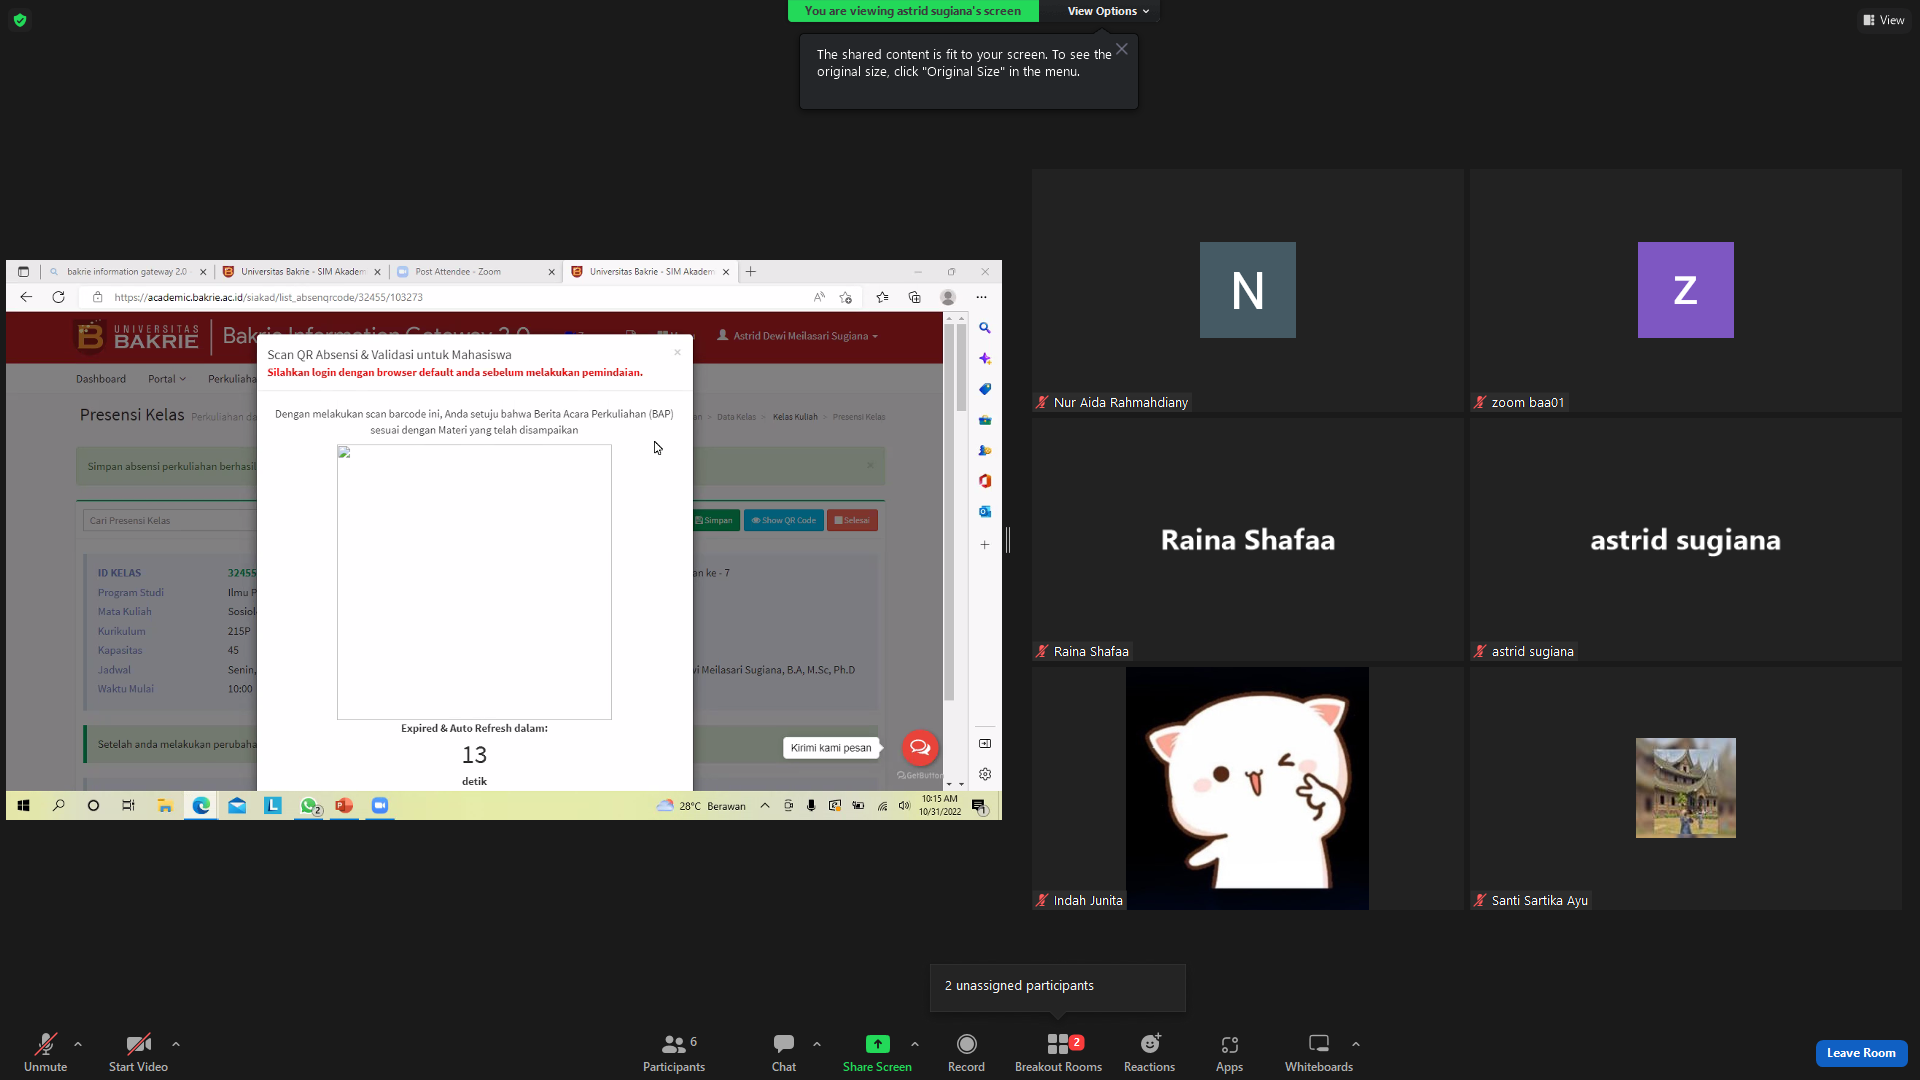Dismiss the shared content size tooltip

tap(1122, 49)
